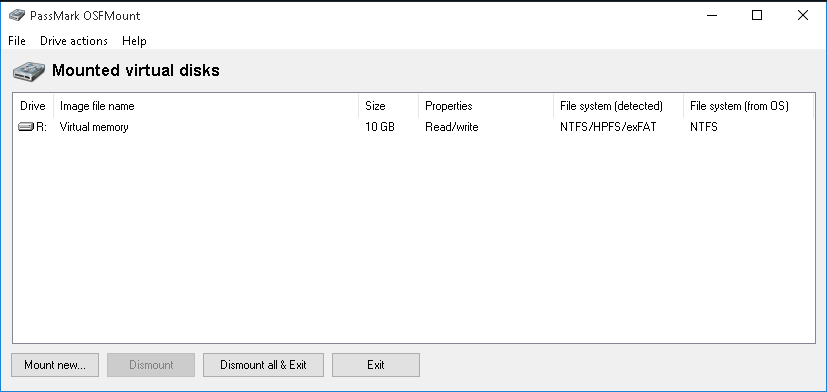Click the NTFS from OS cell
This screenshot has height=392, width=827.
point(704,127)
